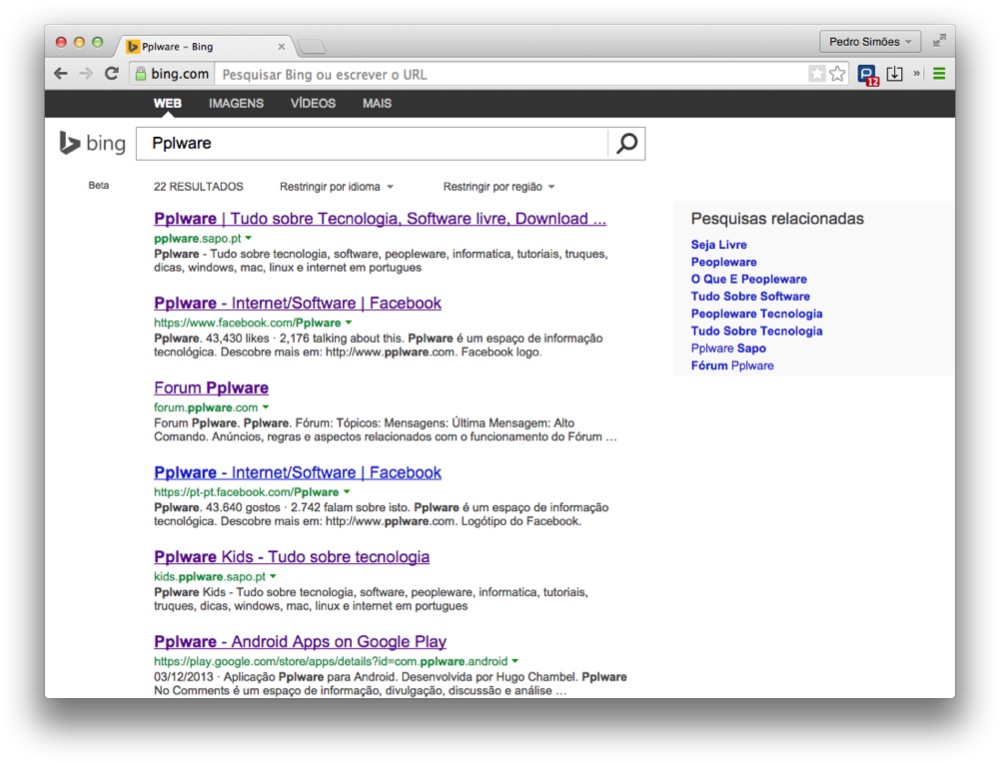Zoom window with the green button

pos(98,42)
